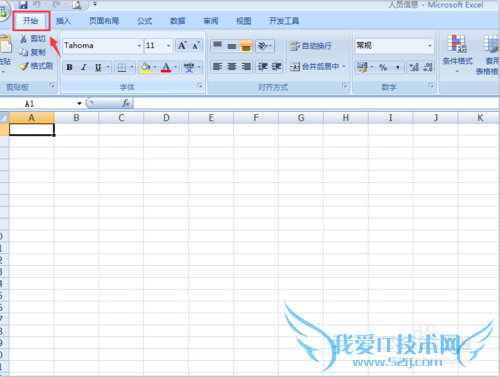Switch to 数据 Data tab
Image resolution: width=500 pixels, height=377 pixels.
(178, 21)
